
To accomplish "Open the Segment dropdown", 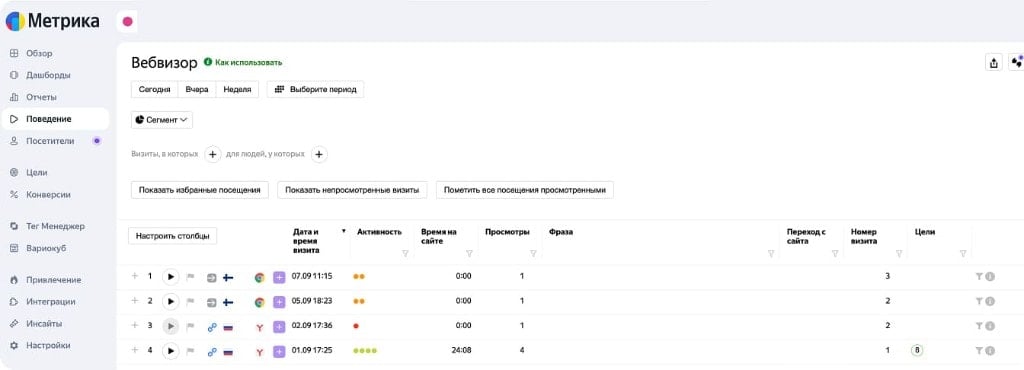I will point(162,120).
